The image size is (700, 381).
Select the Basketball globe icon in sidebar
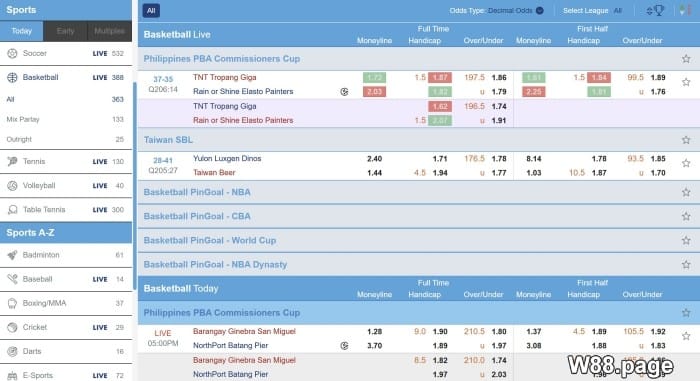point(12,78)
